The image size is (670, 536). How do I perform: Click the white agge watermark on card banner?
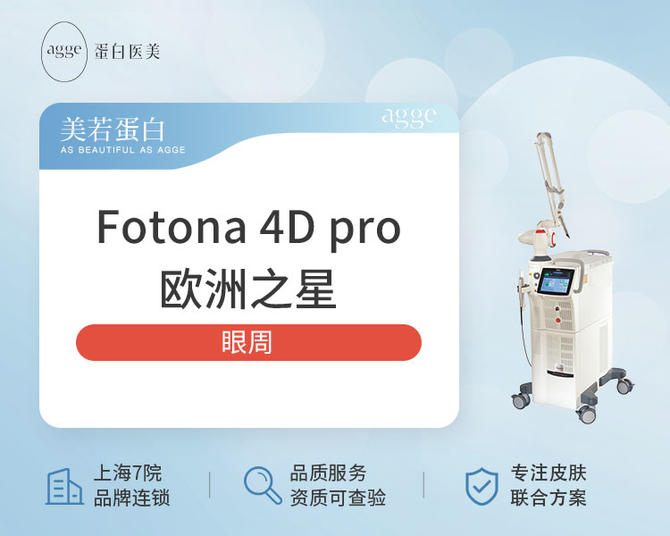[x=409, y=117]
